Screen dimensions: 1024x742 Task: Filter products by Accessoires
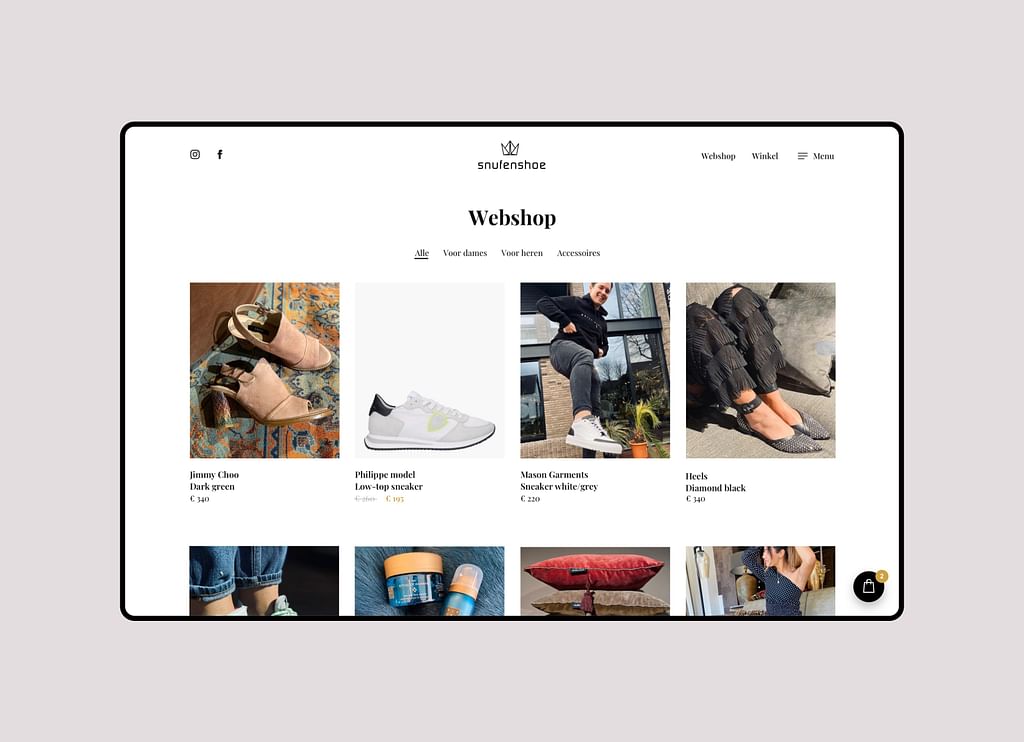[x=578, y=253]
